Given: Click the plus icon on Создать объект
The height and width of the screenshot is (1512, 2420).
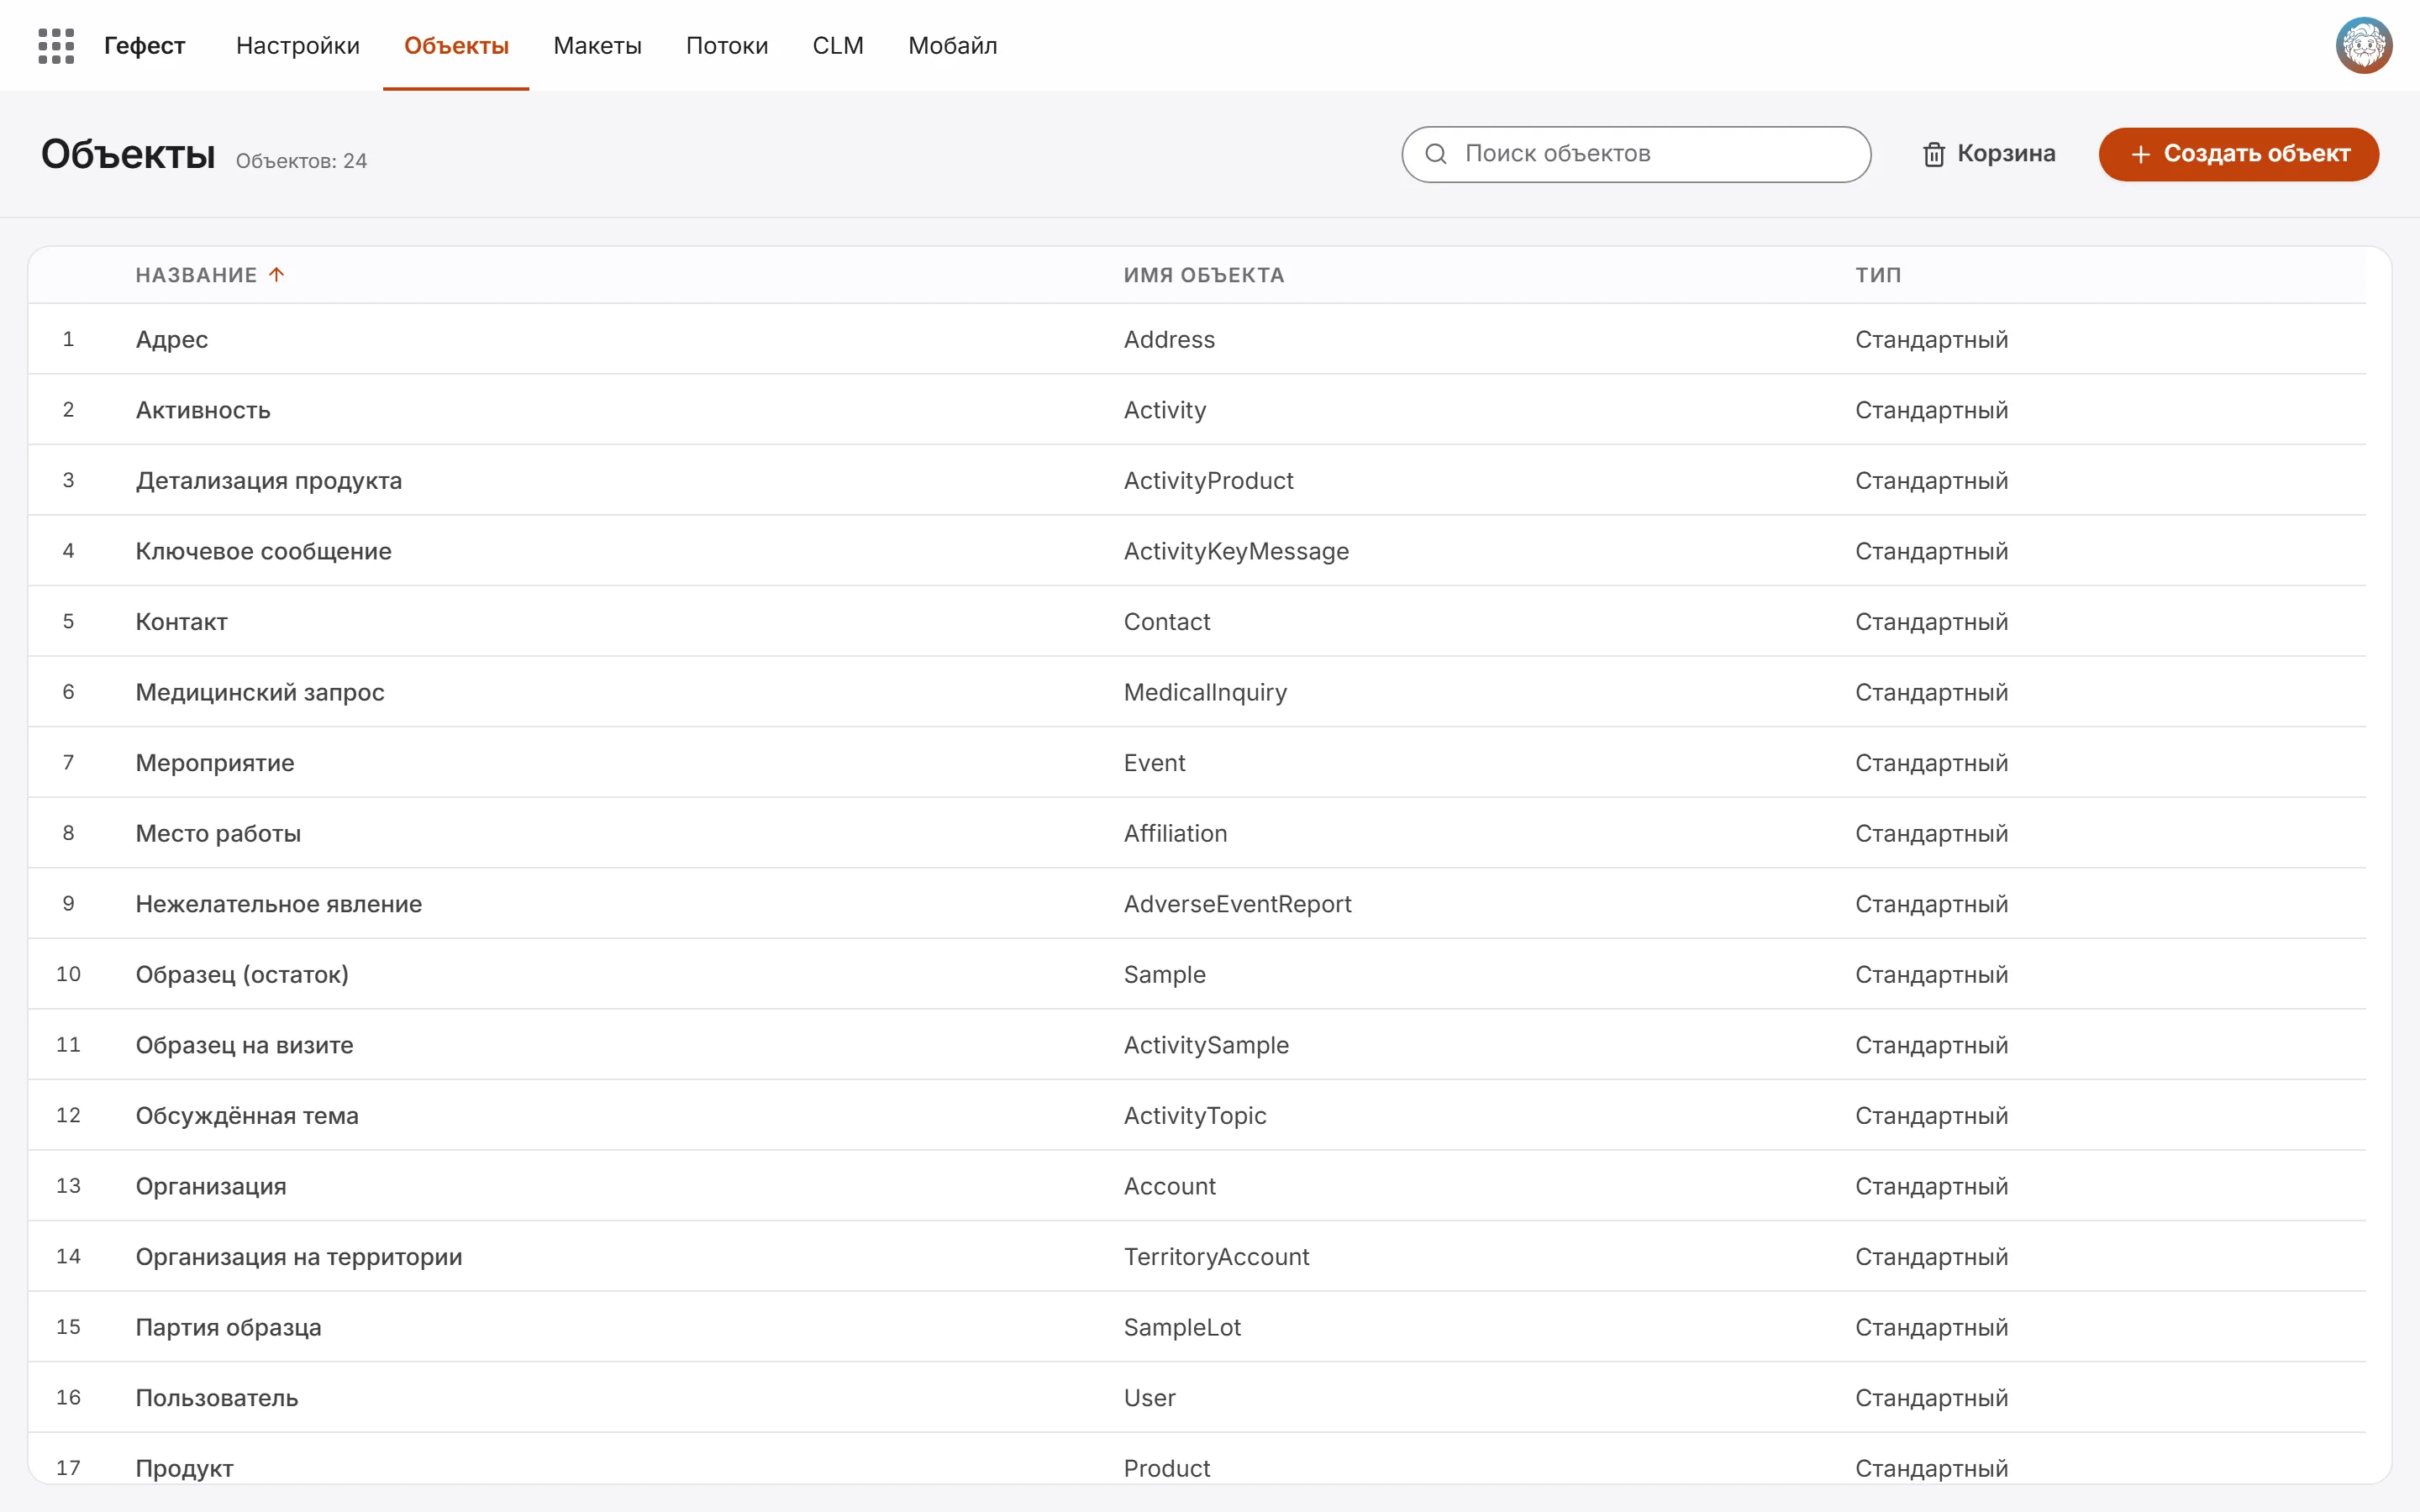Looking at the screenshot, I should pos(2140,154).
